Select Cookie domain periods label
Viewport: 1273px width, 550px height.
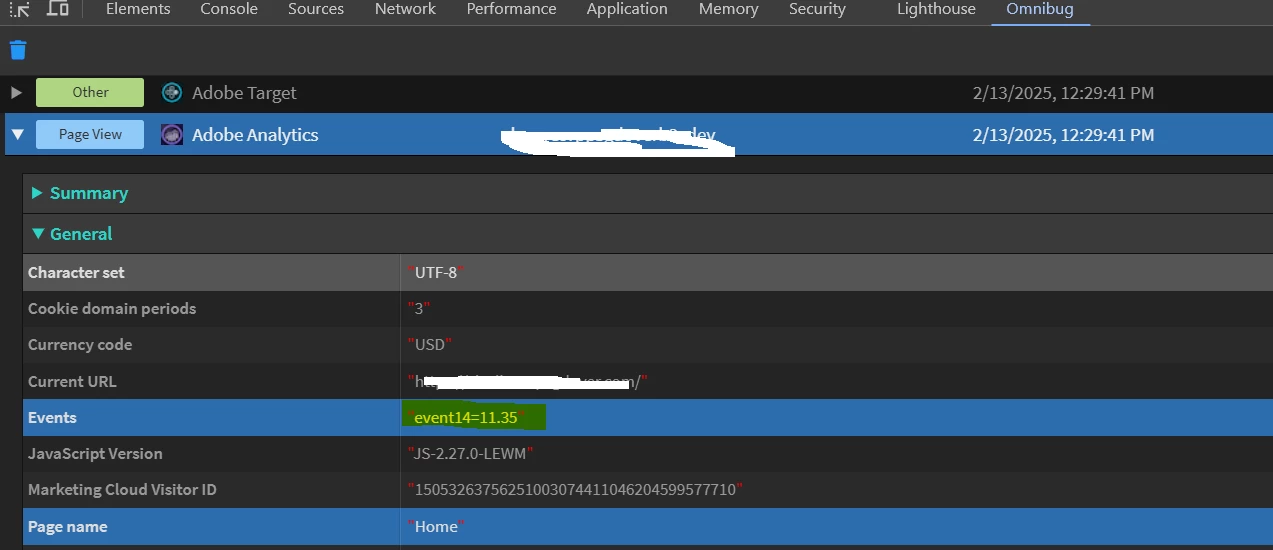112,309
